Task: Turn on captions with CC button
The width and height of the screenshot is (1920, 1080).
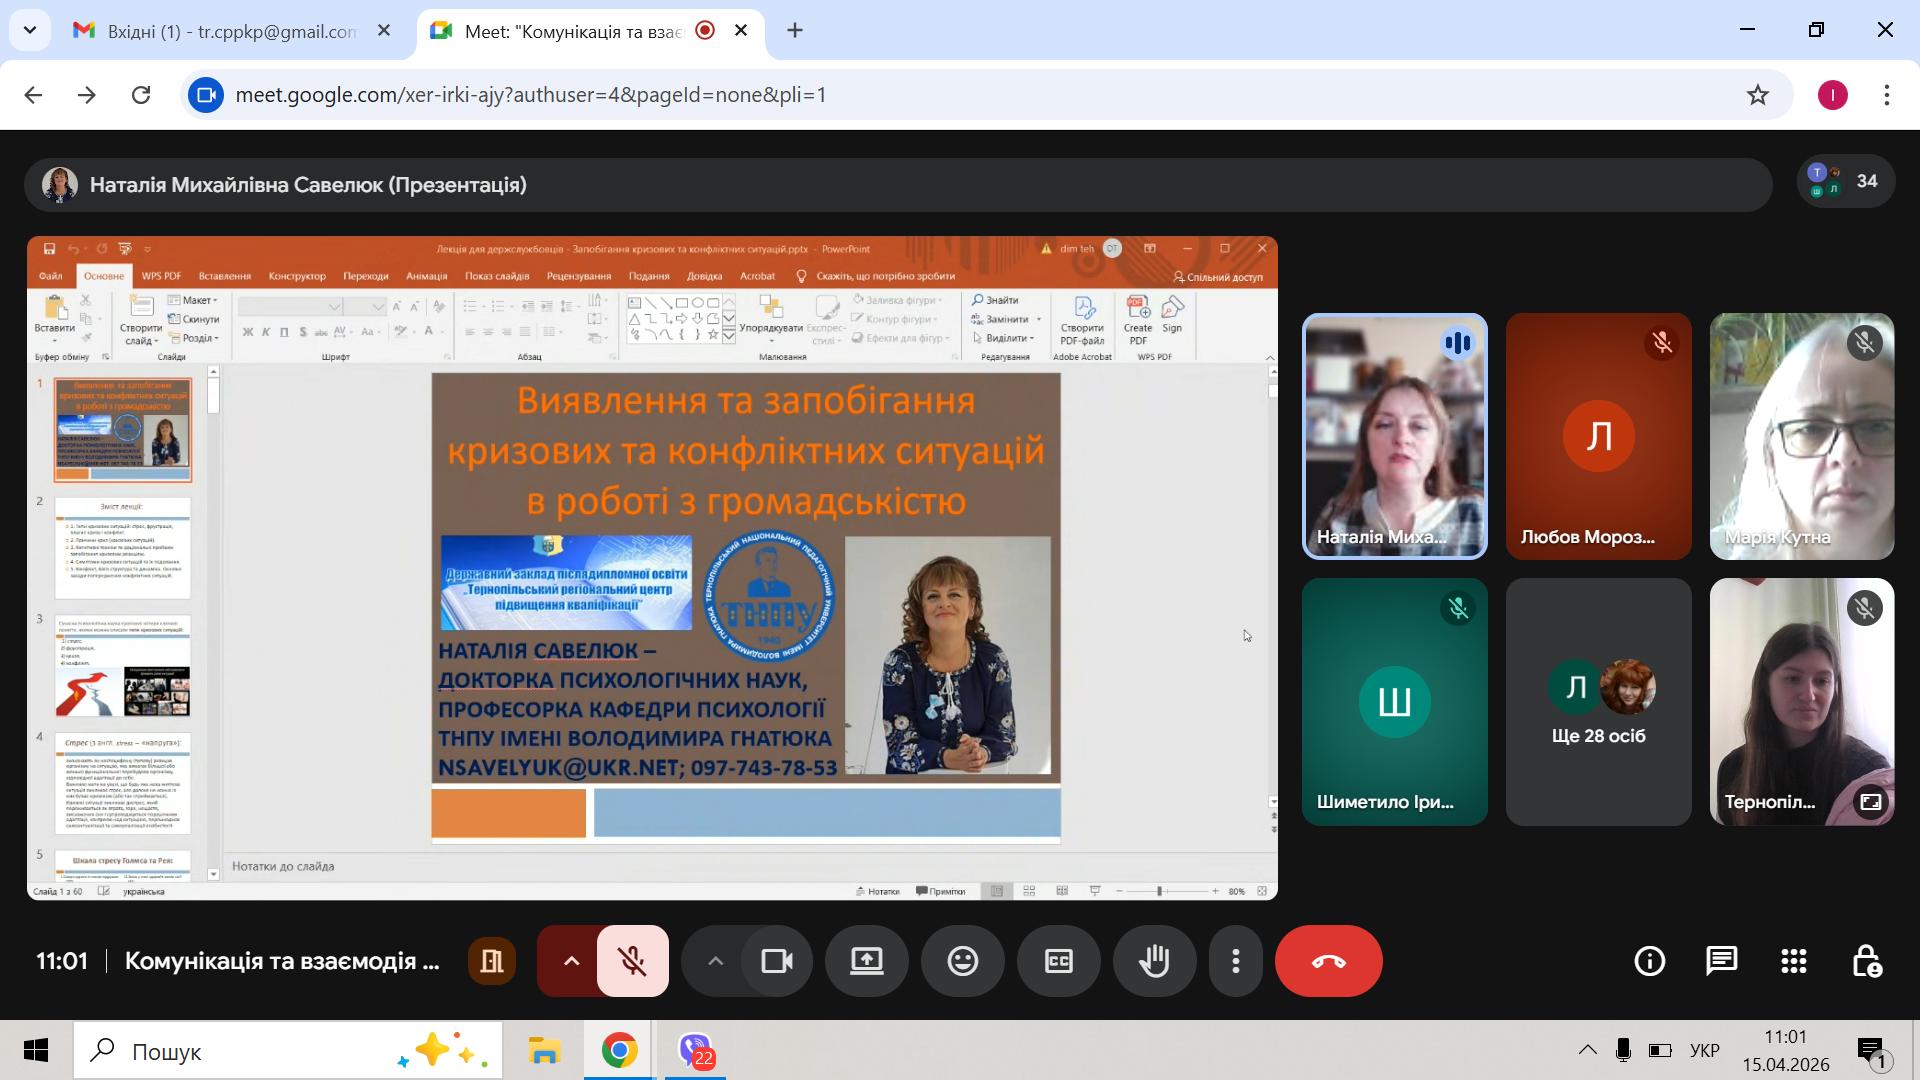Action: [x=1058, y=961]
